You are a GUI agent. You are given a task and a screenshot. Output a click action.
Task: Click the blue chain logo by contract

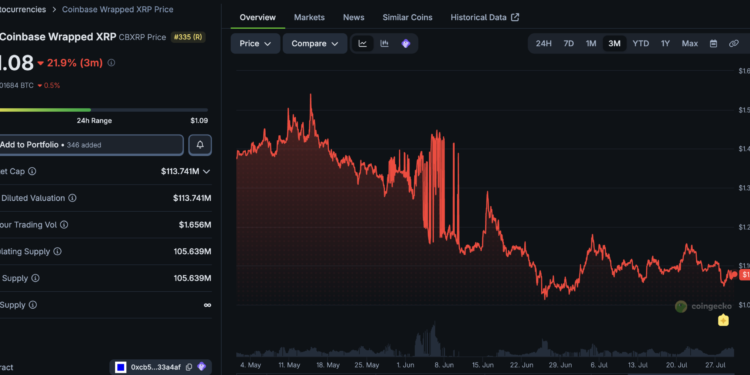point(121,367)
